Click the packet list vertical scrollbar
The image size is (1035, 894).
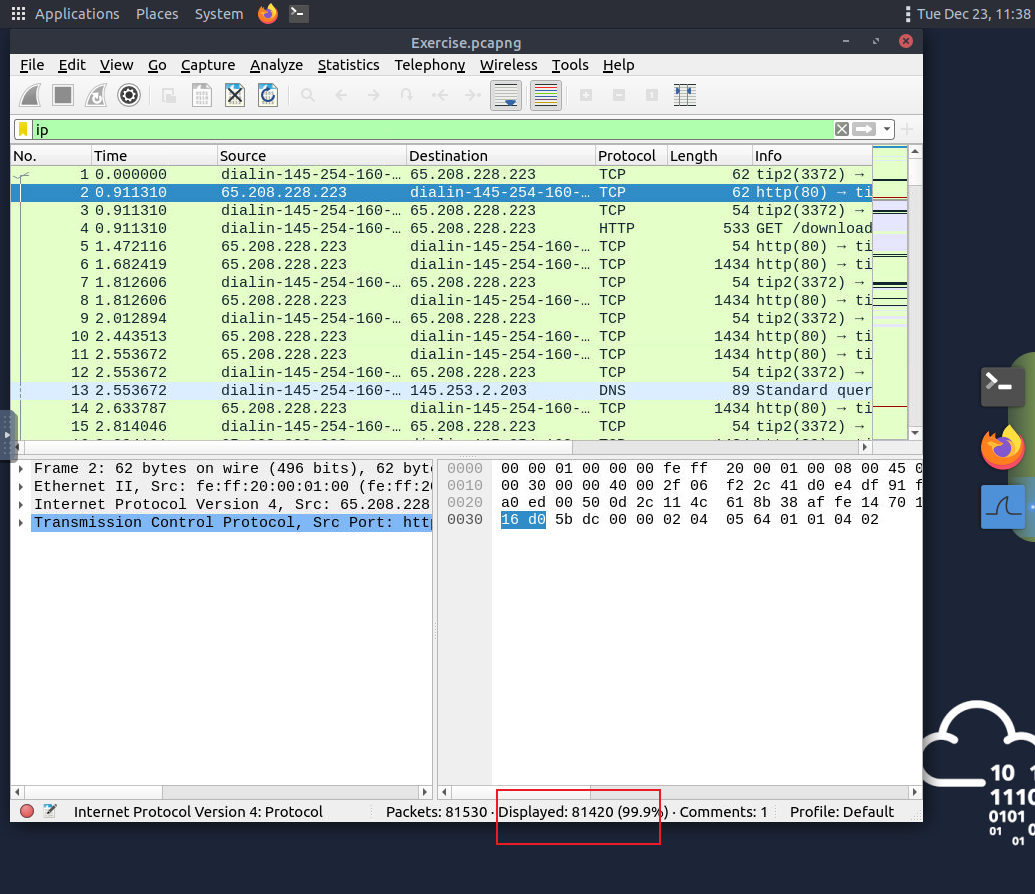click(x=915, y=292)
